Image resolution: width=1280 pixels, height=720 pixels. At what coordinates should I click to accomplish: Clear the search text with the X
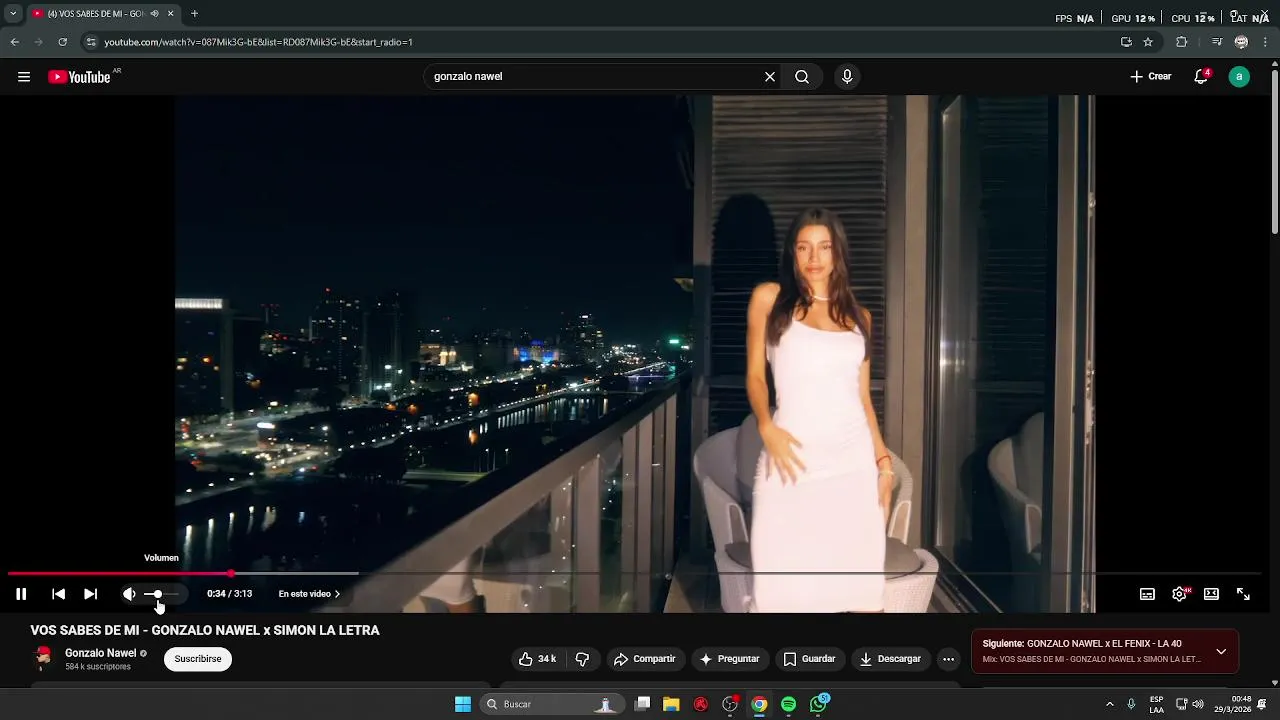pyautogui.click(x=770, y=77)
